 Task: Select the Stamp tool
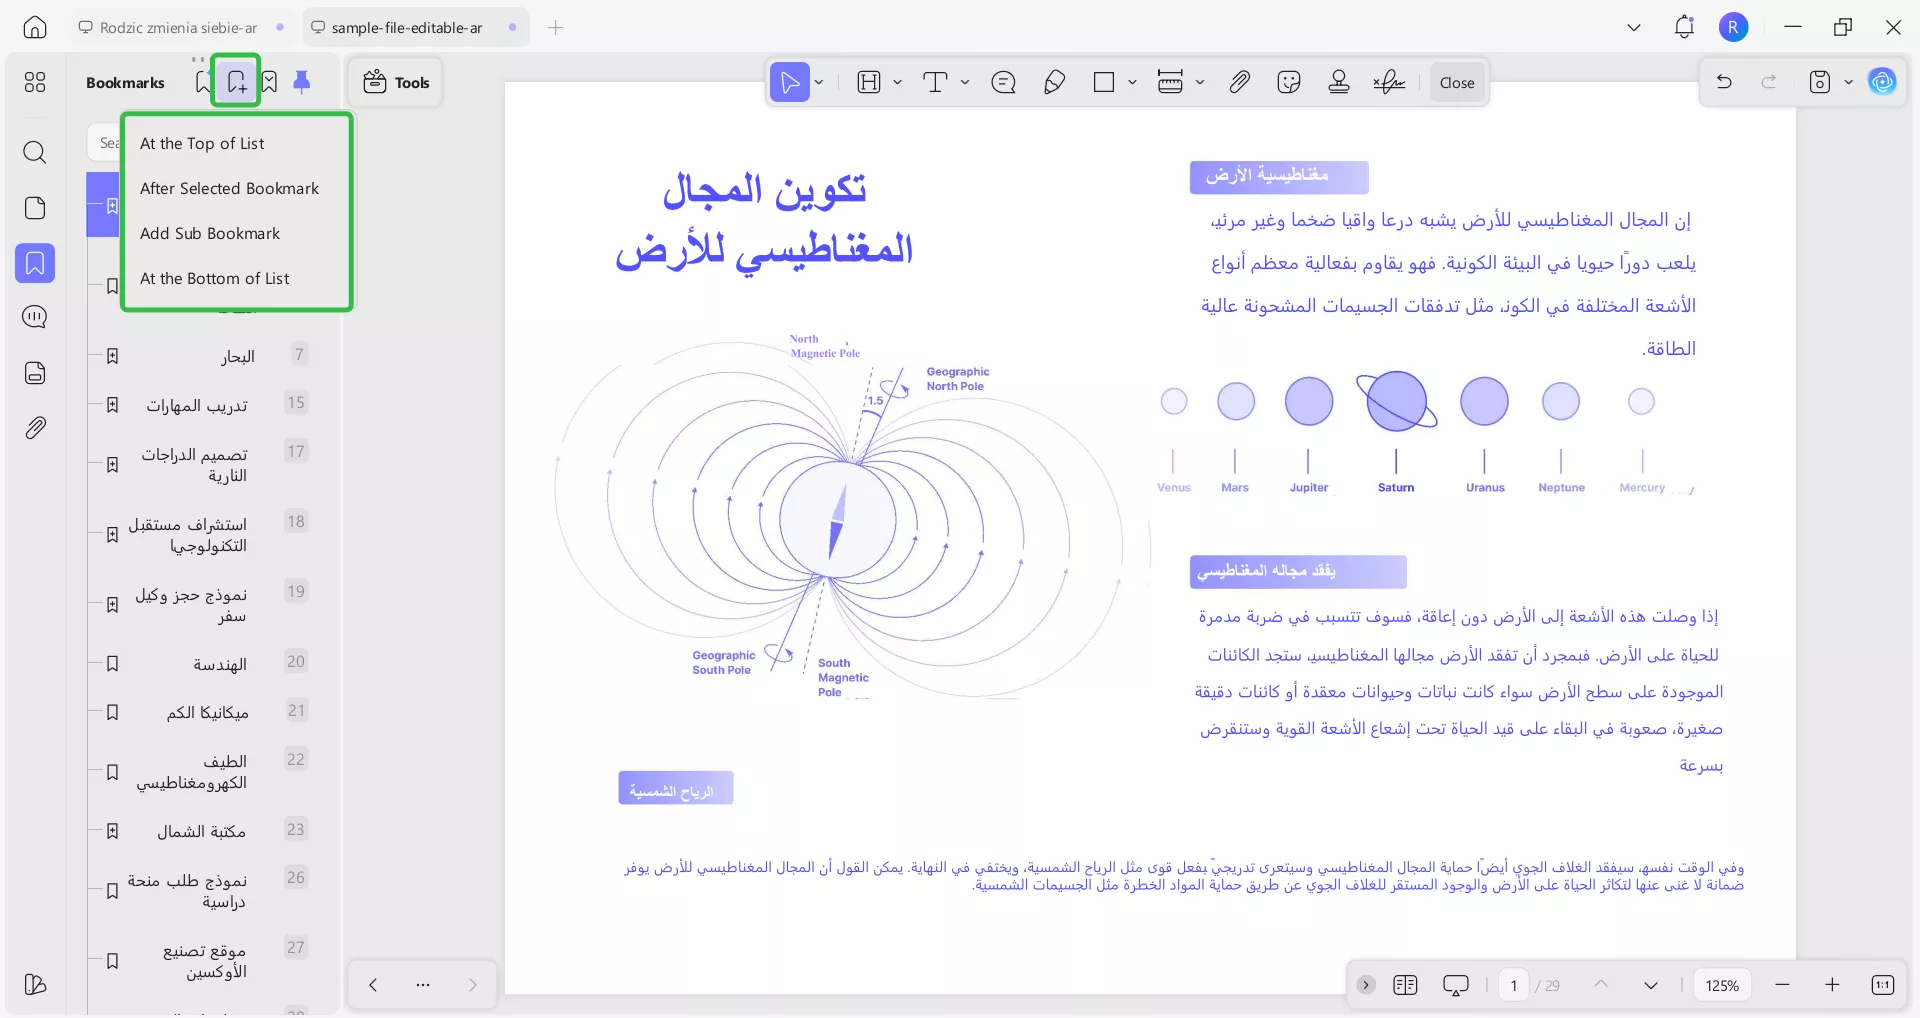[1339, 82]
